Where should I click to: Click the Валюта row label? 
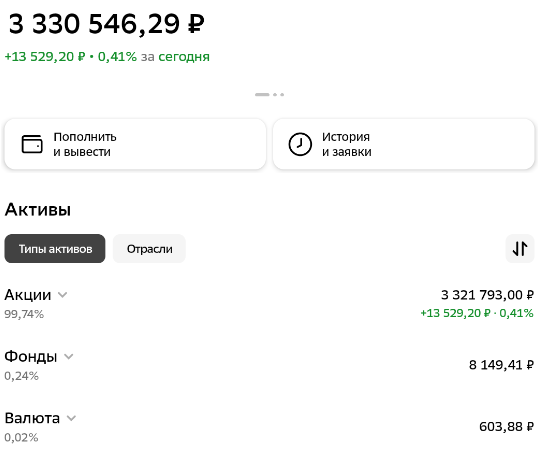32,418
